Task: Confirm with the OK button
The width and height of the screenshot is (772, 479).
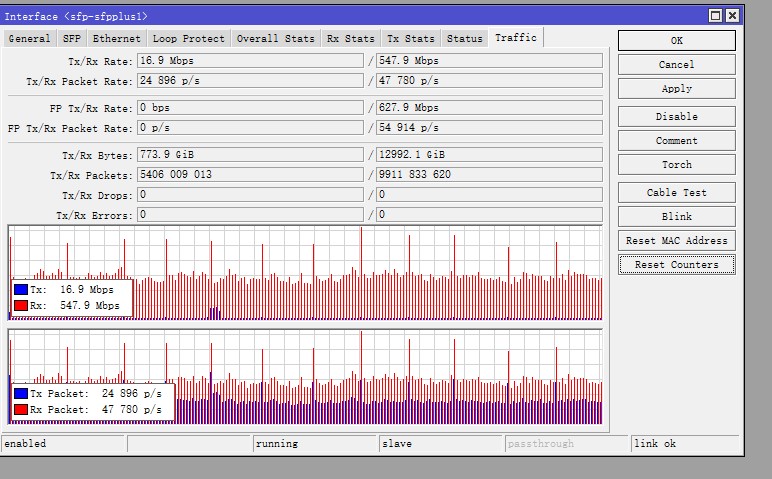Action: 676,40
